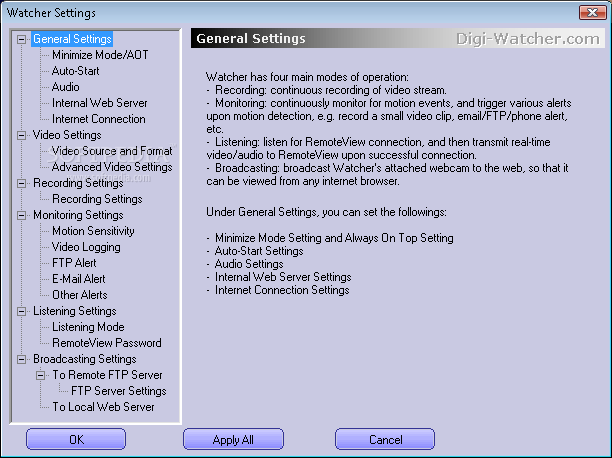Select the Monitoring Settings category
This screenshot has width=612, height=458.
point(78,215)
